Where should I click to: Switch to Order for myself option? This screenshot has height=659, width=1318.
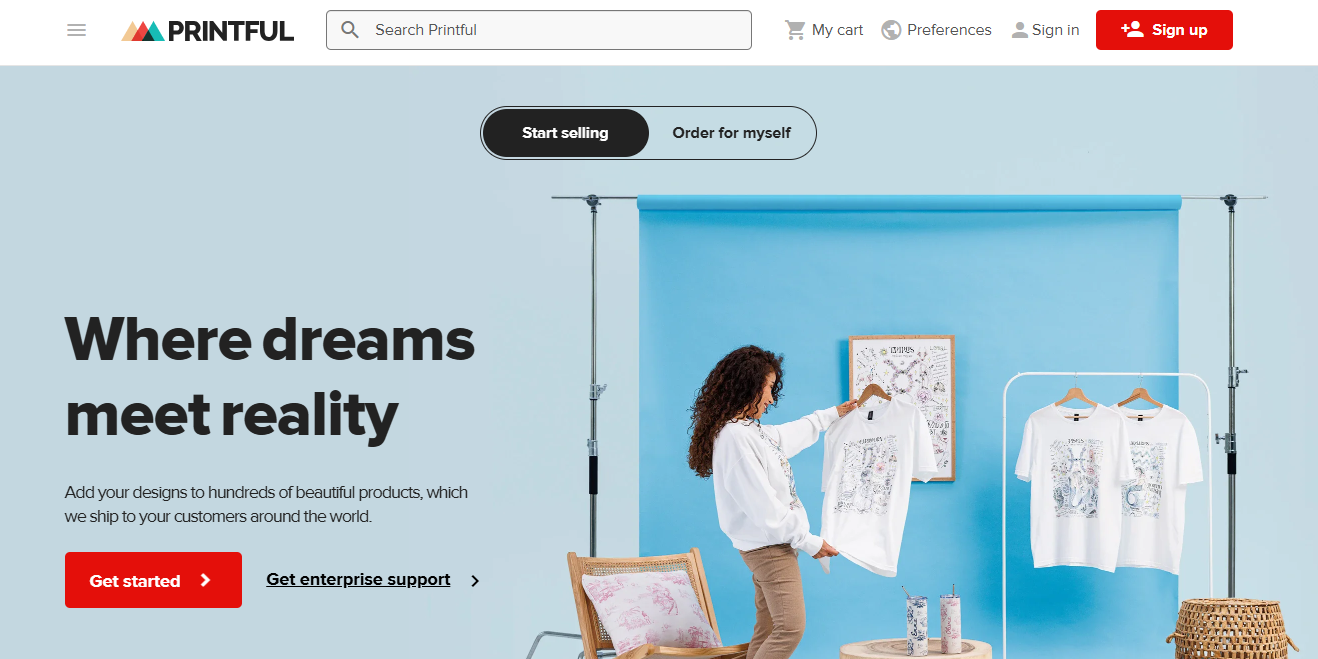[x=732, y=133]
